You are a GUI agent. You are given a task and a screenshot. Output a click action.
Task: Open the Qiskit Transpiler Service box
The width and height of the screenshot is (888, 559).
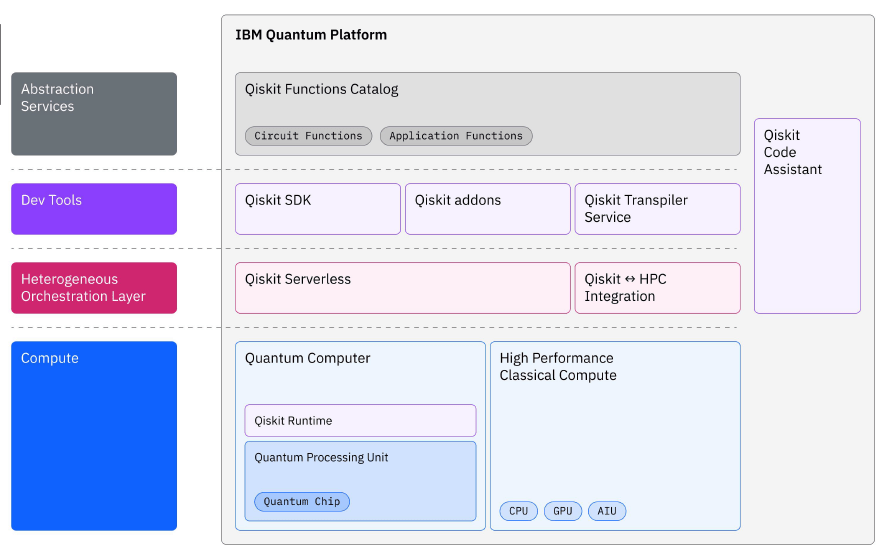(658, 209)
